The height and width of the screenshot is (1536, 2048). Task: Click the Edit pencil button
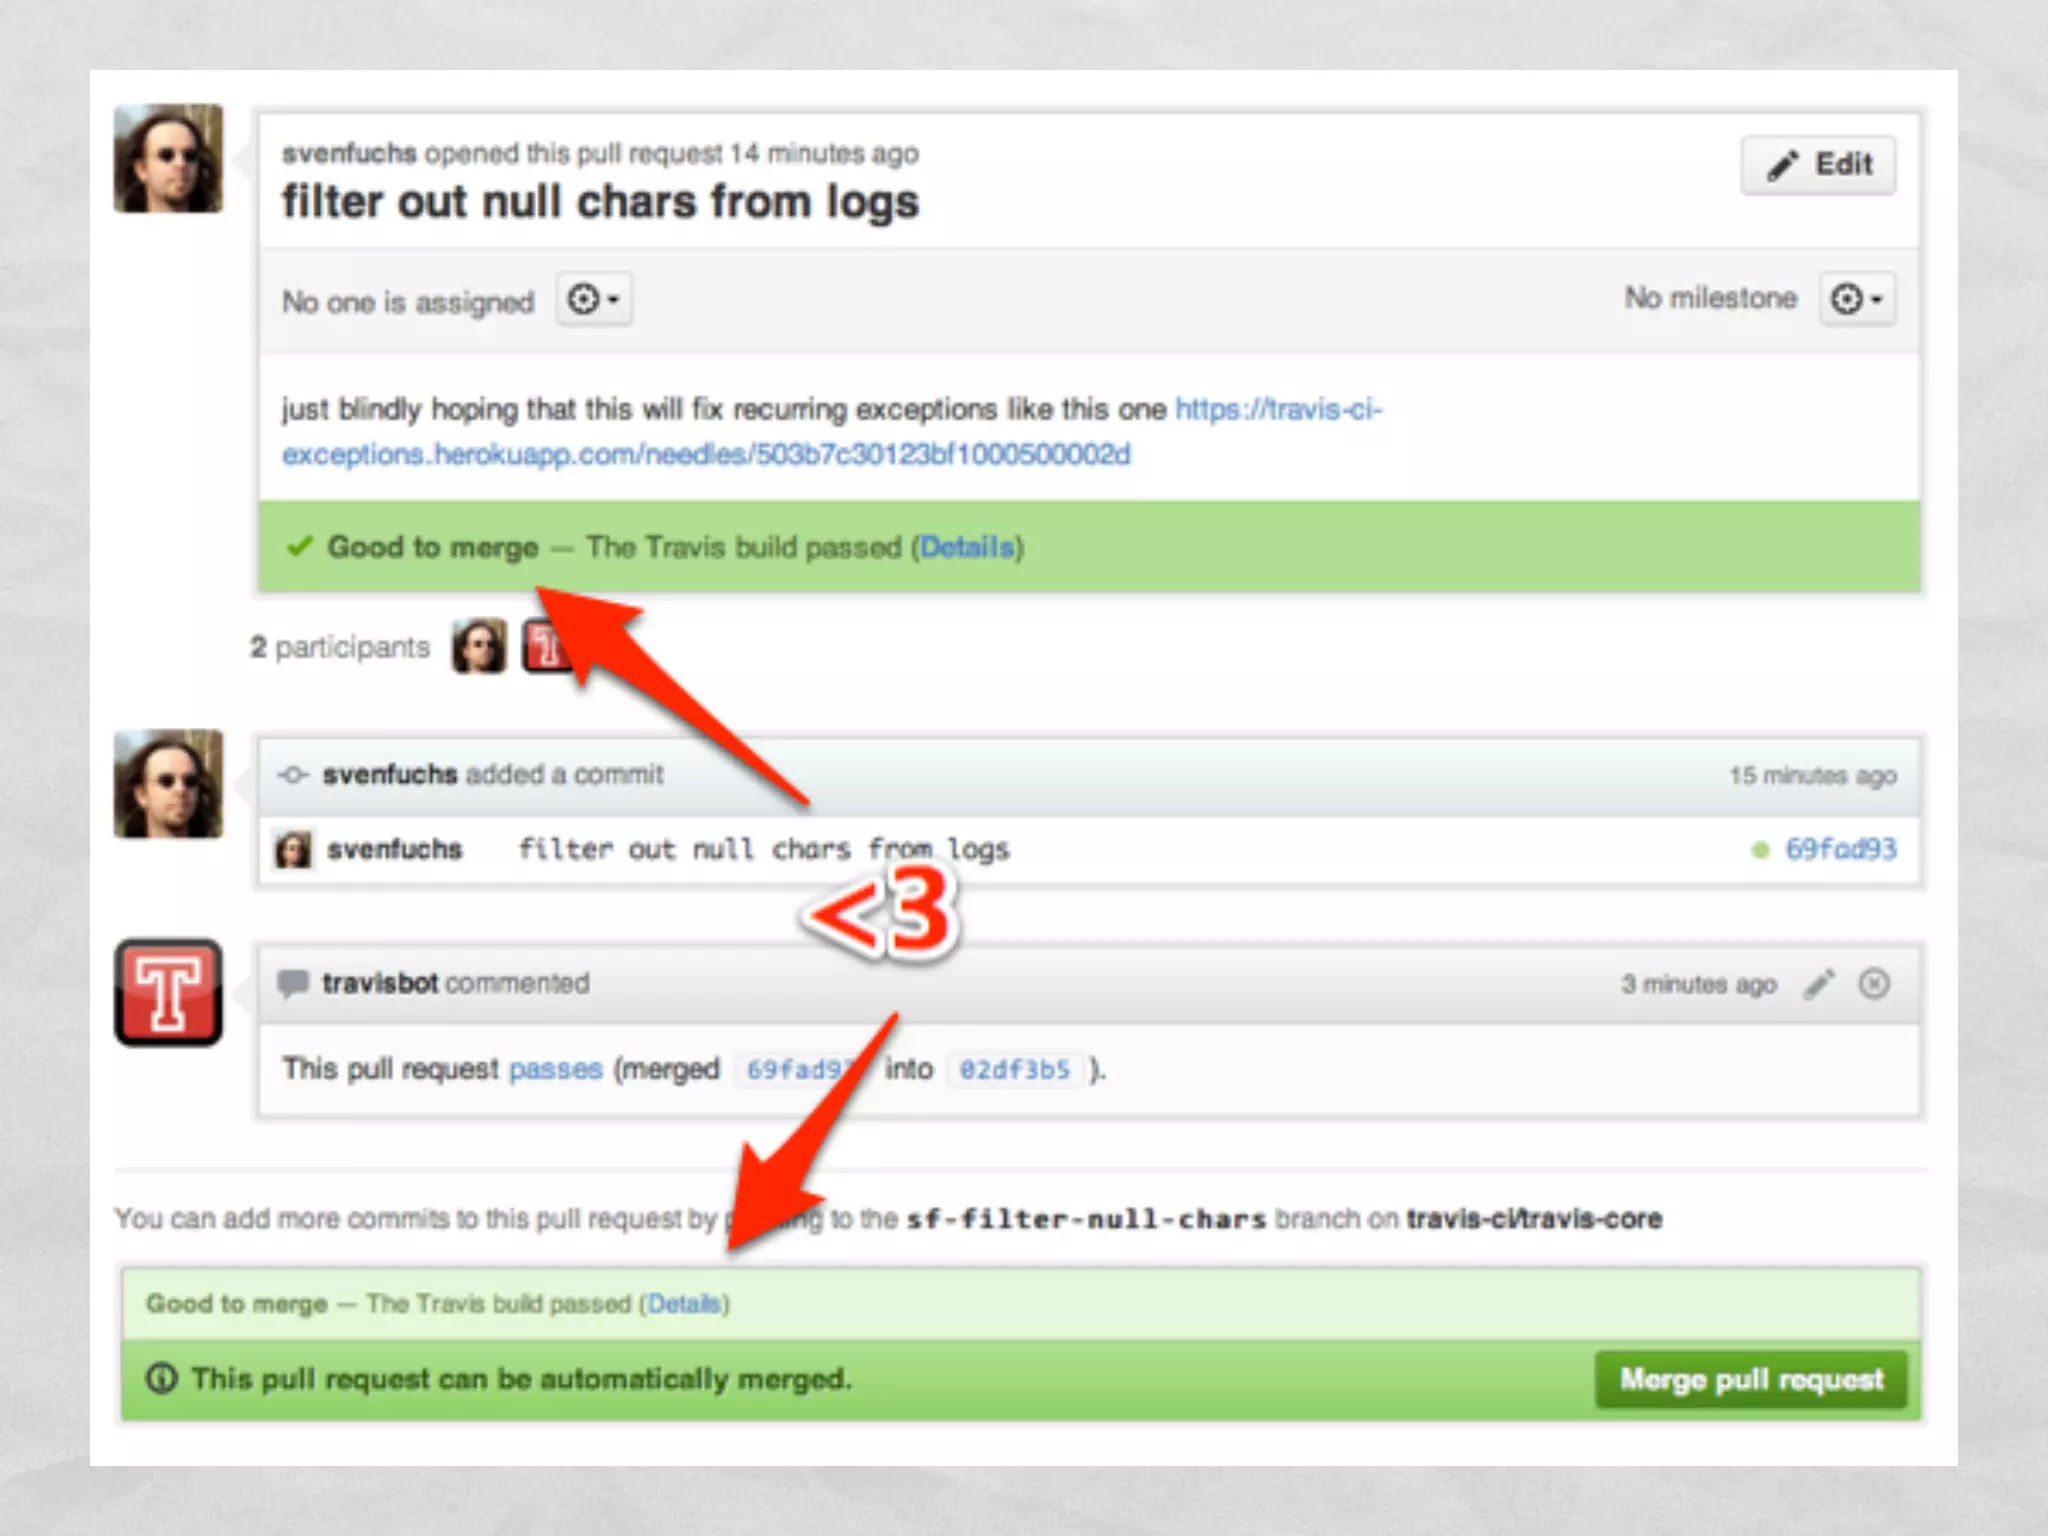tap(1818, 165)
